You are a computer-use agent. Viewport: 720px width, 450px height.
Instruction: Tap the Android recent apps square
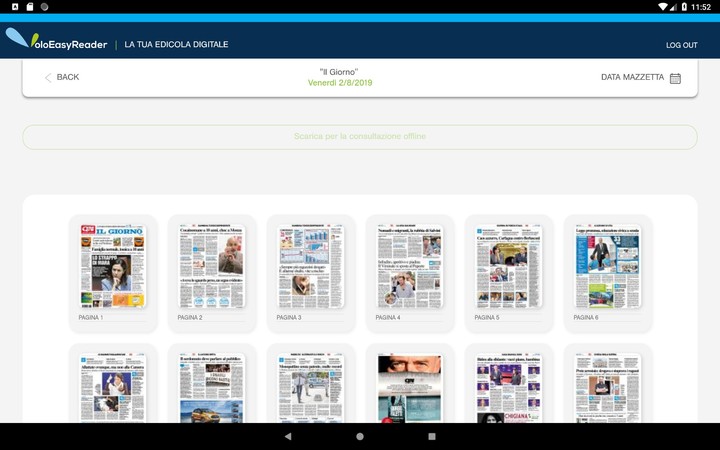pos(432,436)
